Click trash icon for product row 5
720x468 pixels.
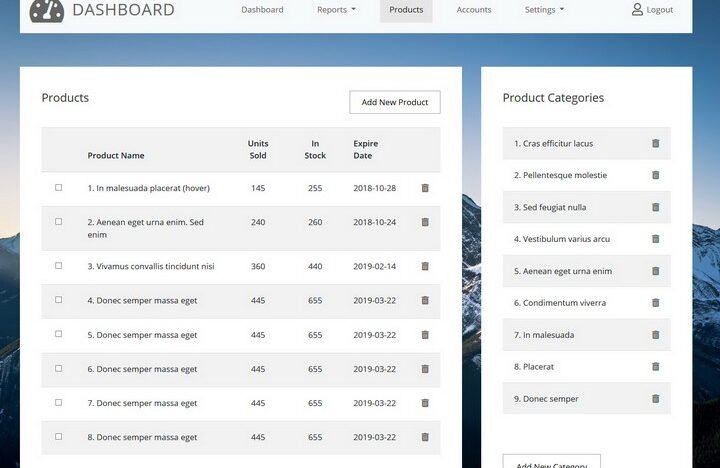tap(425, 335)
